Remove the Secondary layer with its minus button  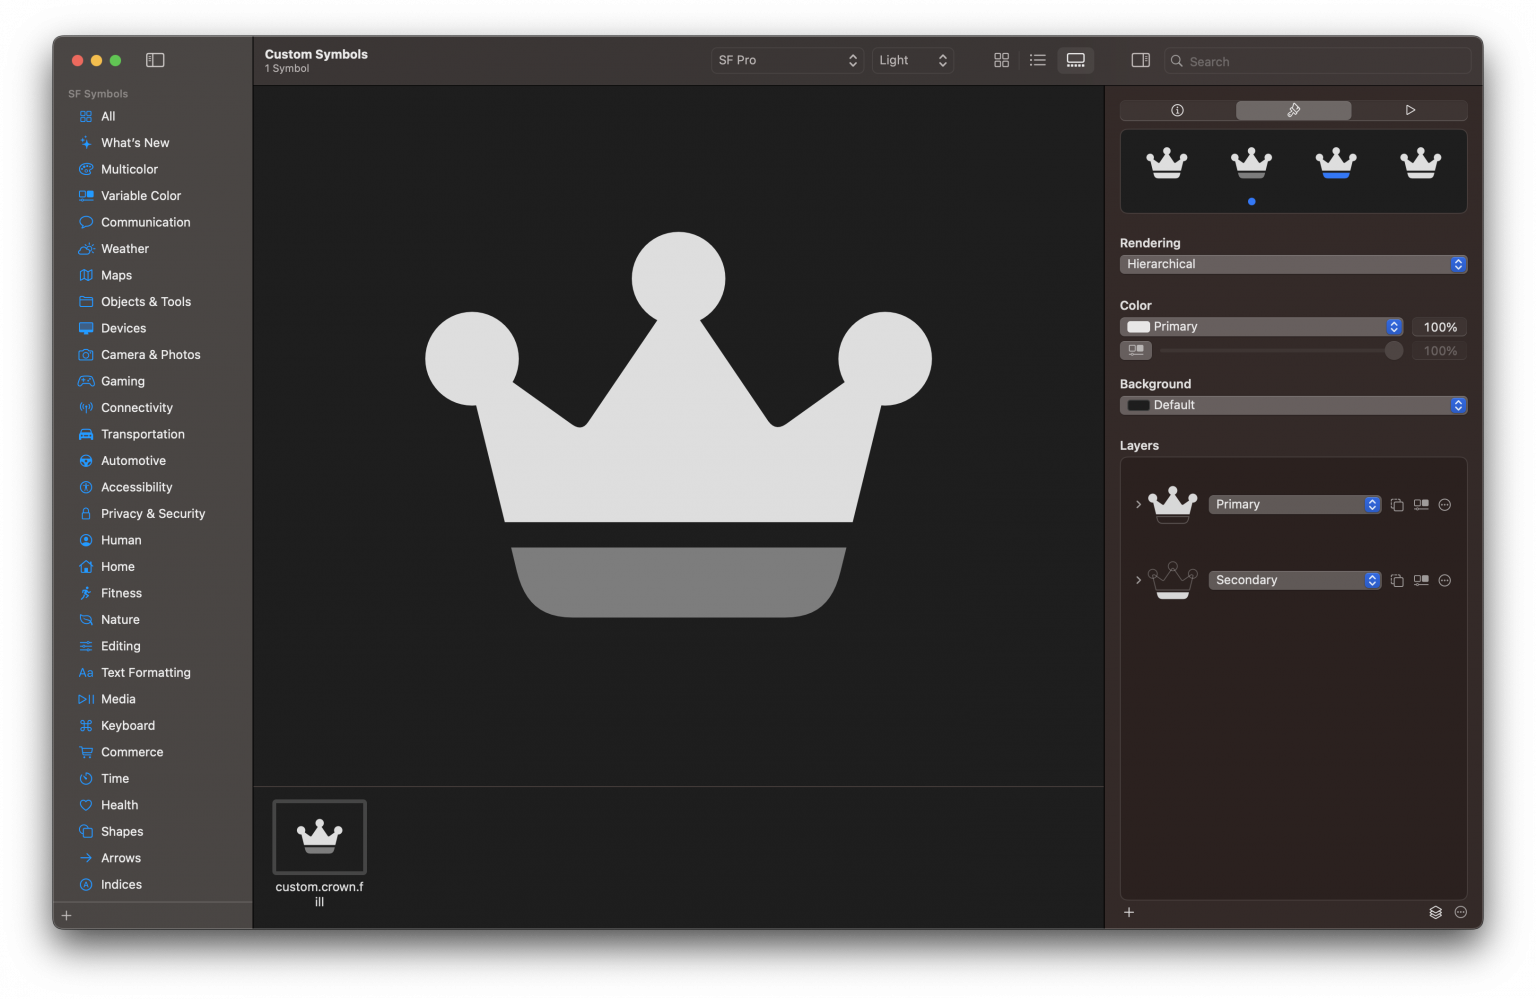tap(1445, 580)
